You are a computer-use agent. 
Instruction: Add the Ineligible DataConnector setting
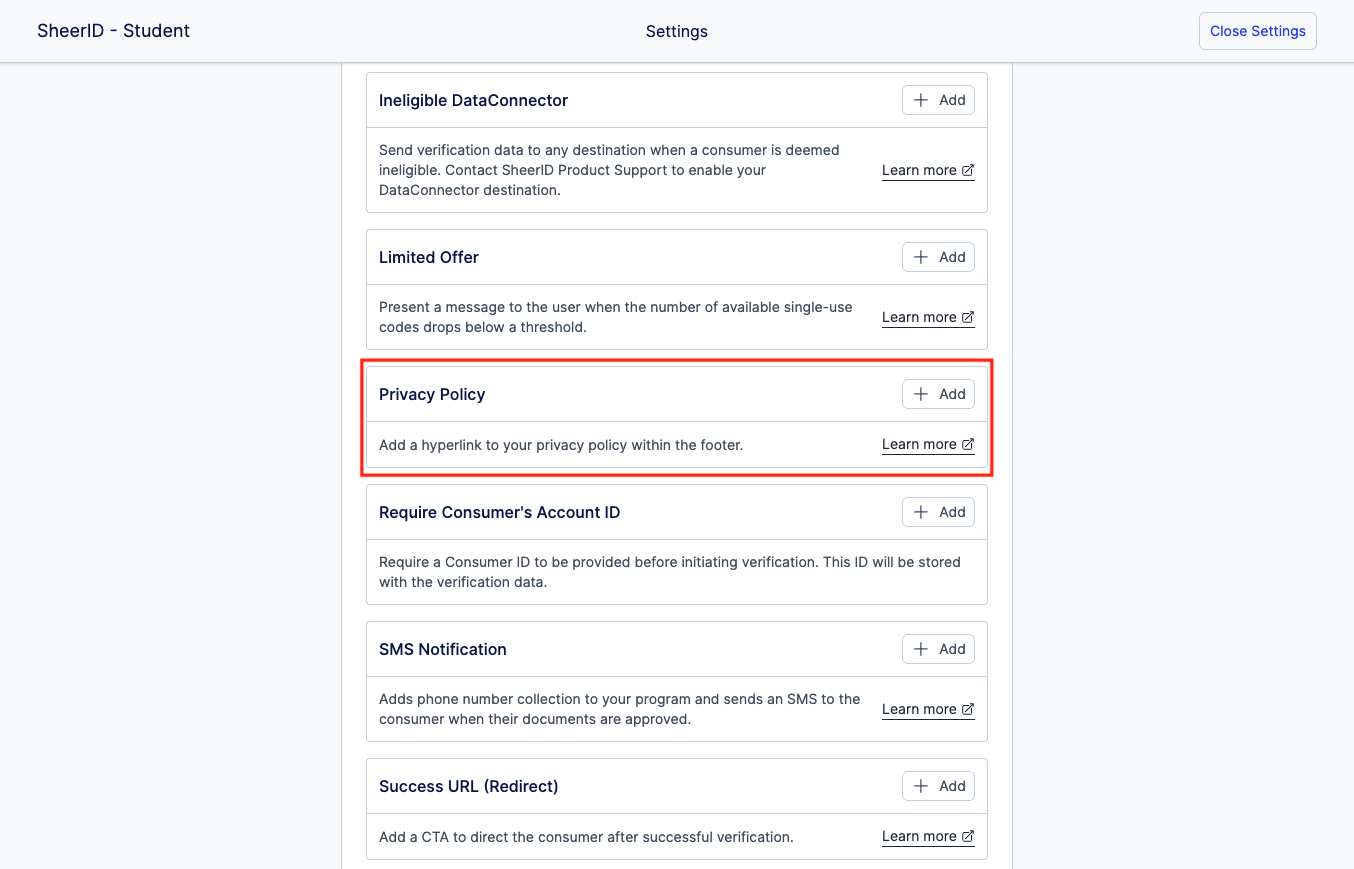pyautogui.click(x=938, y=100)
